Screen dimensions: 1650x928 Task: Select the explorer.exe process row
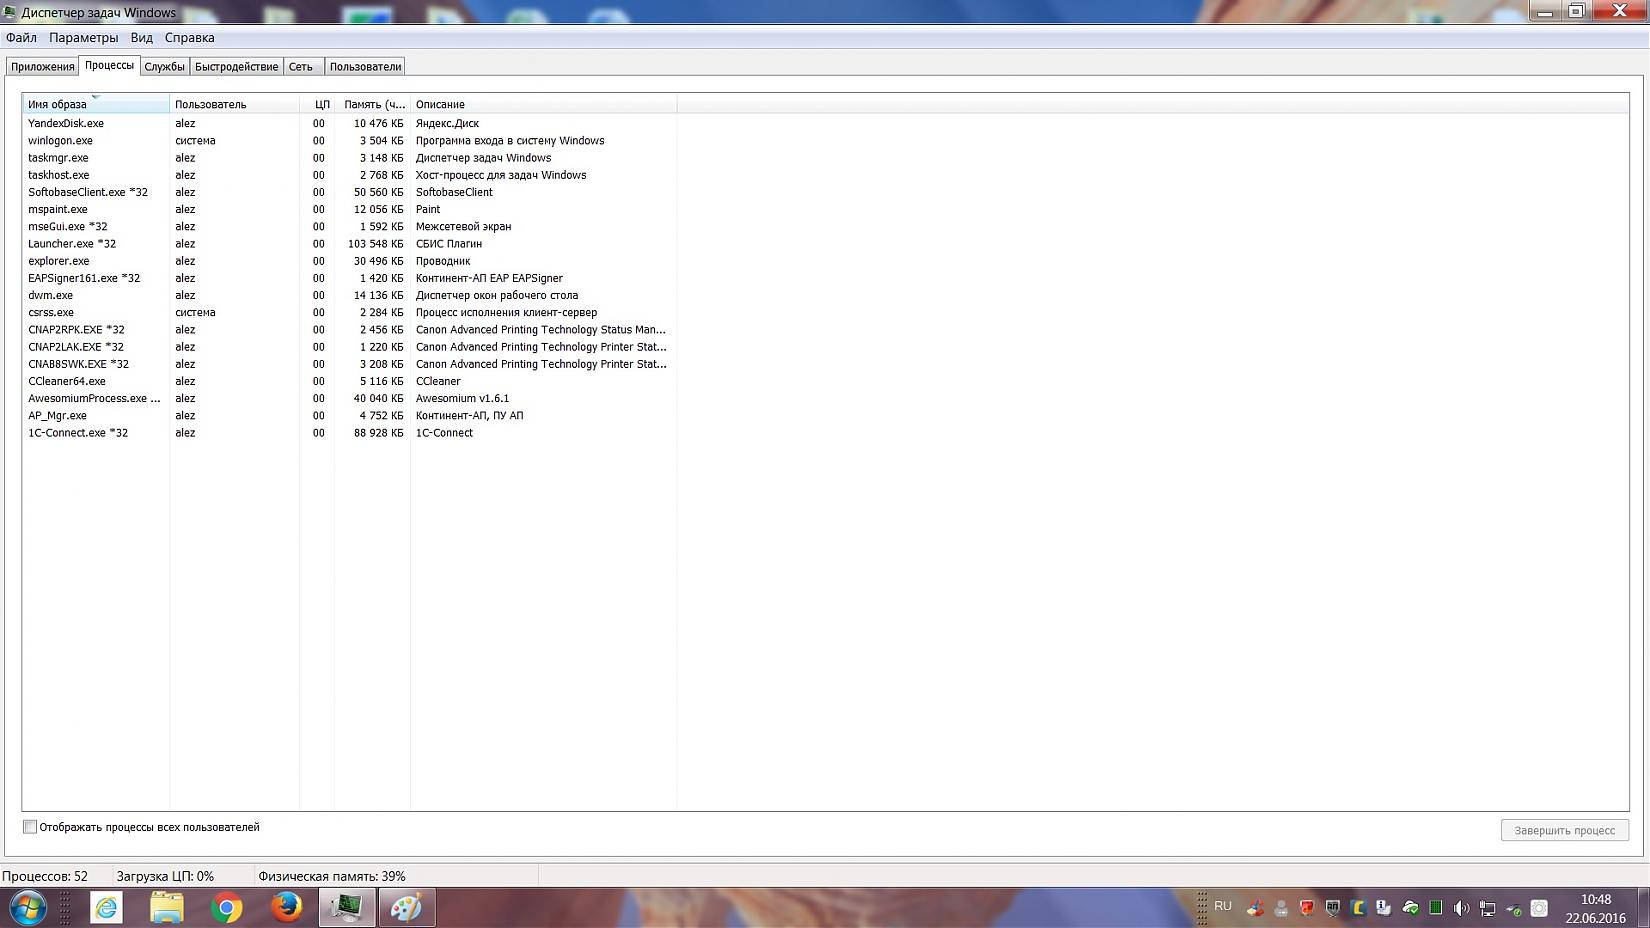pyautogui.click(x=349, y=261)
